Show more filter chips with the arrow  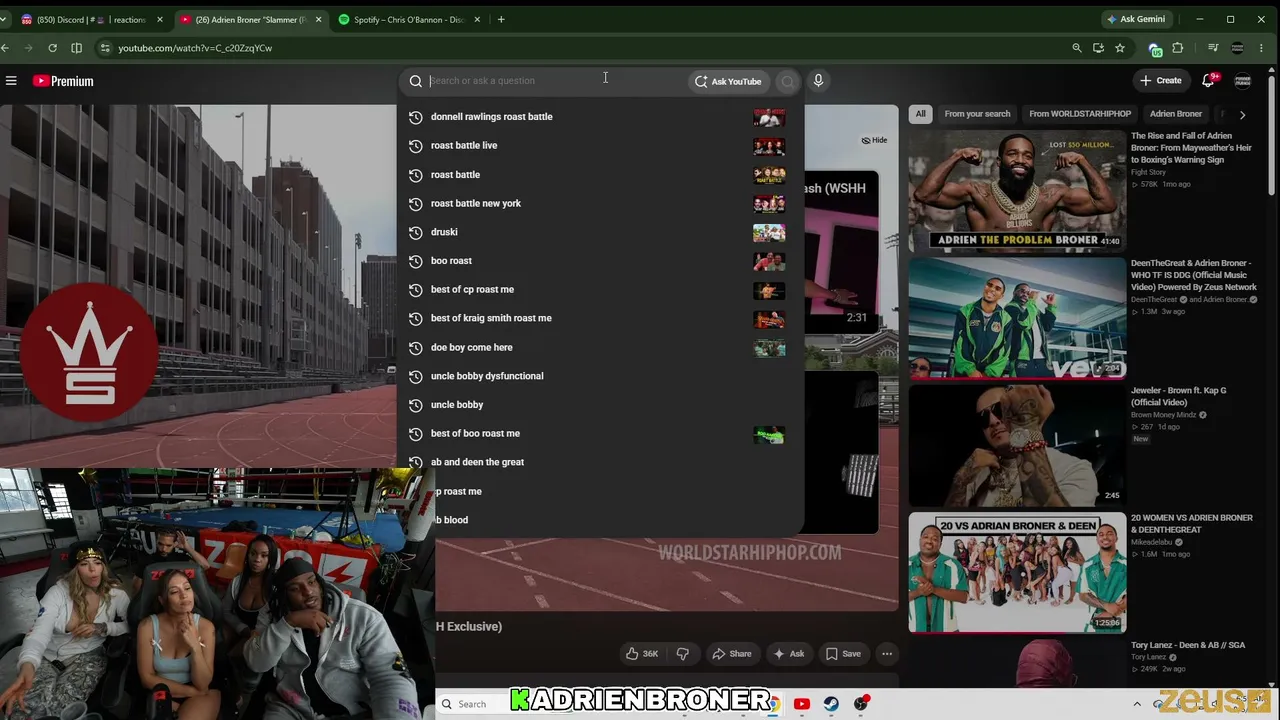coord(1242,114)
